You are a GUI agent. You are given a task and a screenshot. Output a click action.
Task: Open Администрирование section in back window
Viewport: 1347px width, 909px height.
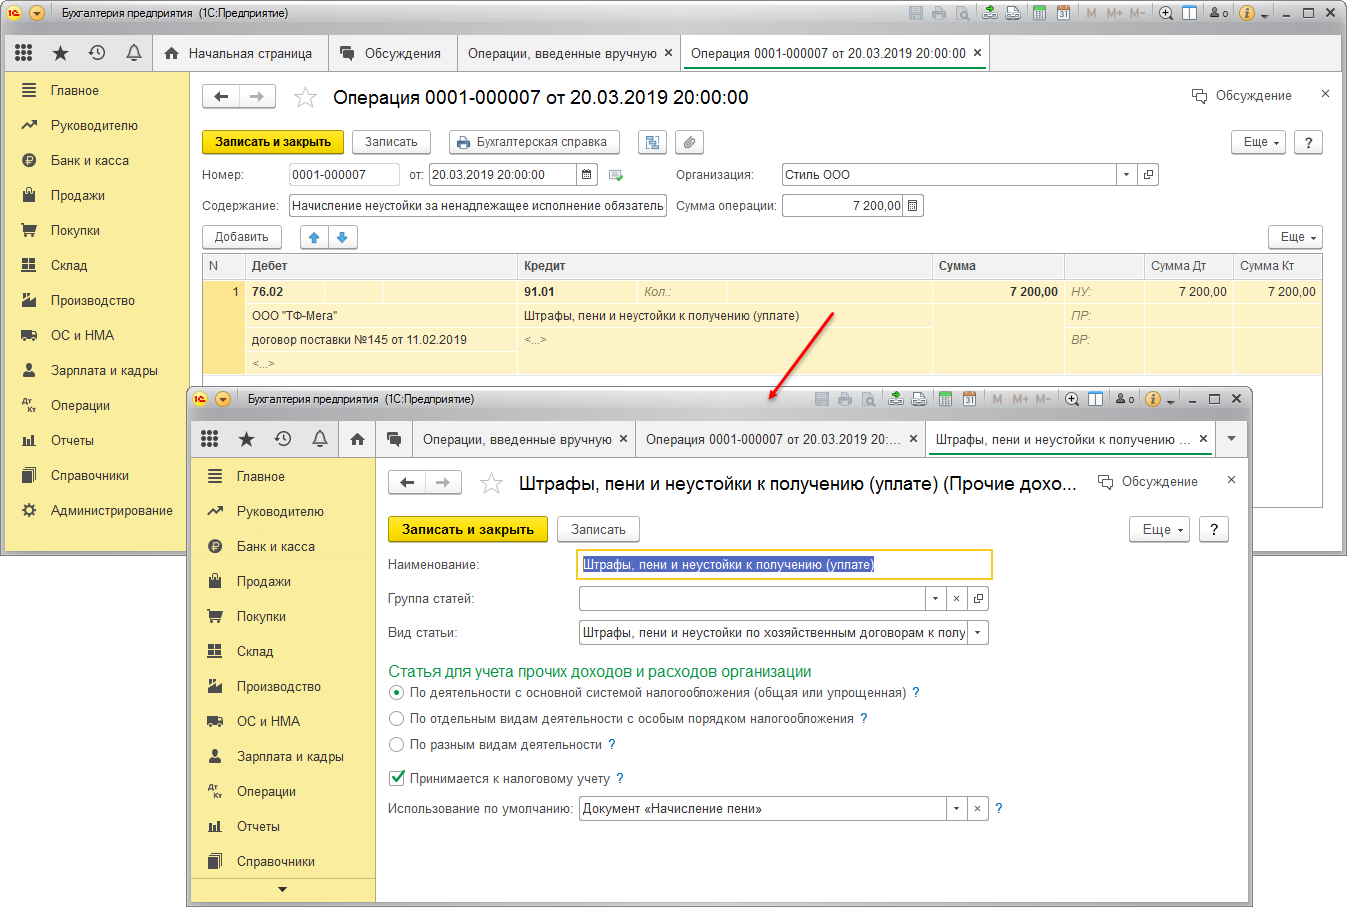click(x=112, y=510)
